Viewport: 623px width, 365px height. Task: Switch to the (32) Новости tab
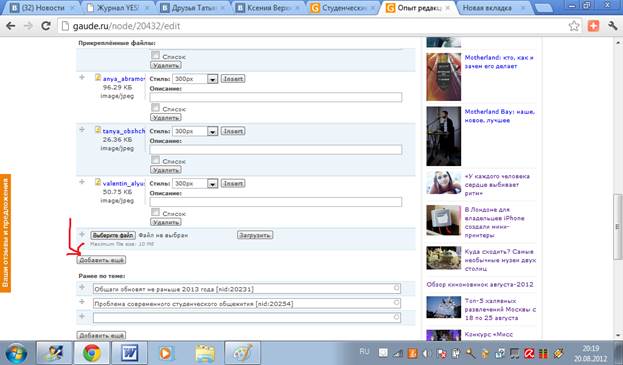[x=42, y=8]
